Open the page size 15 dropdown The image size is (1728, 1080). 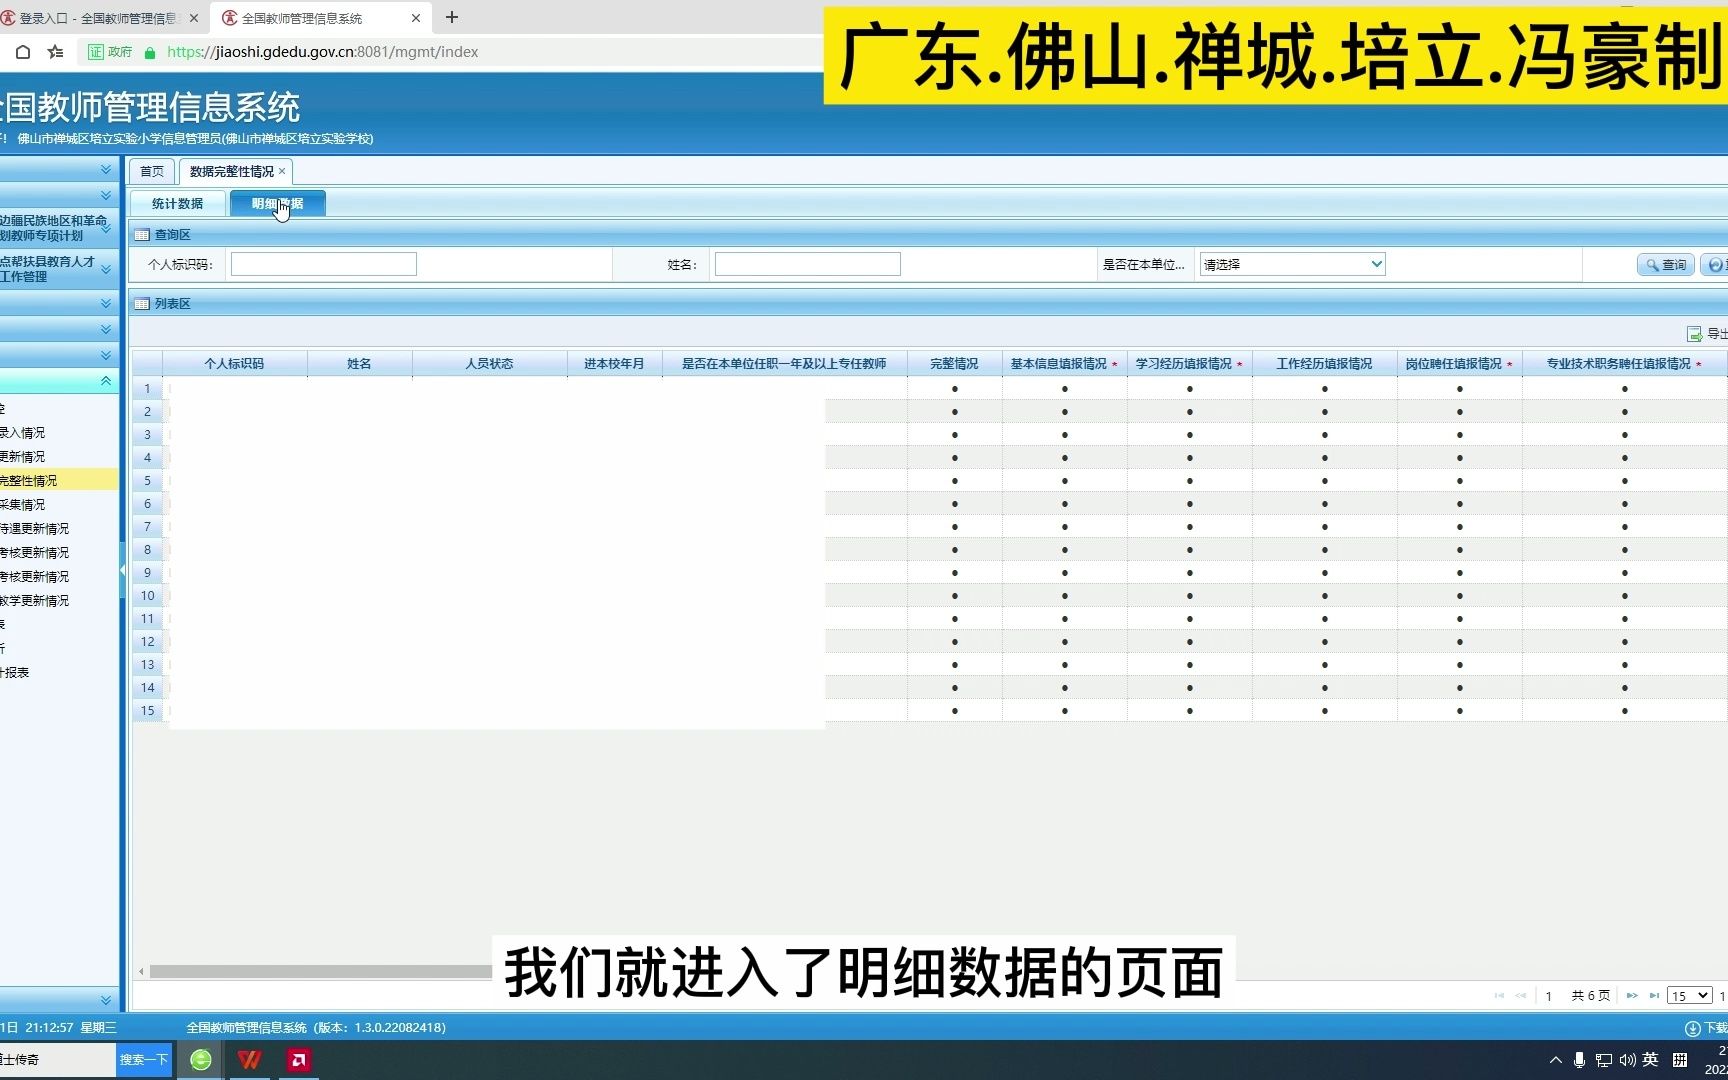click(1689, 996)
